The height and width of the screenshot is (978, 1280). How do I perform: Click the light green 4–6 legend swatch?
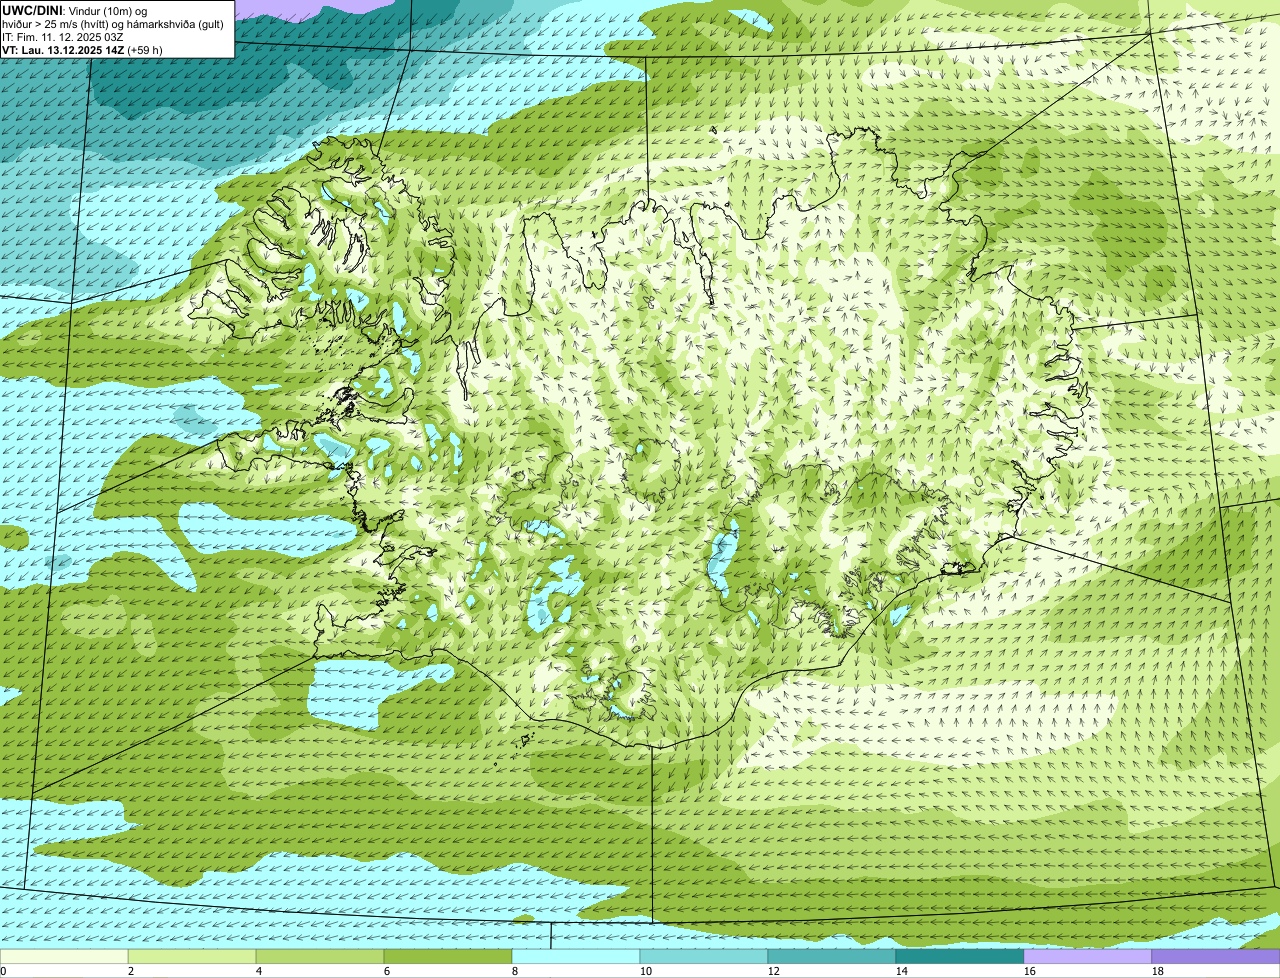tap(320, 956)
